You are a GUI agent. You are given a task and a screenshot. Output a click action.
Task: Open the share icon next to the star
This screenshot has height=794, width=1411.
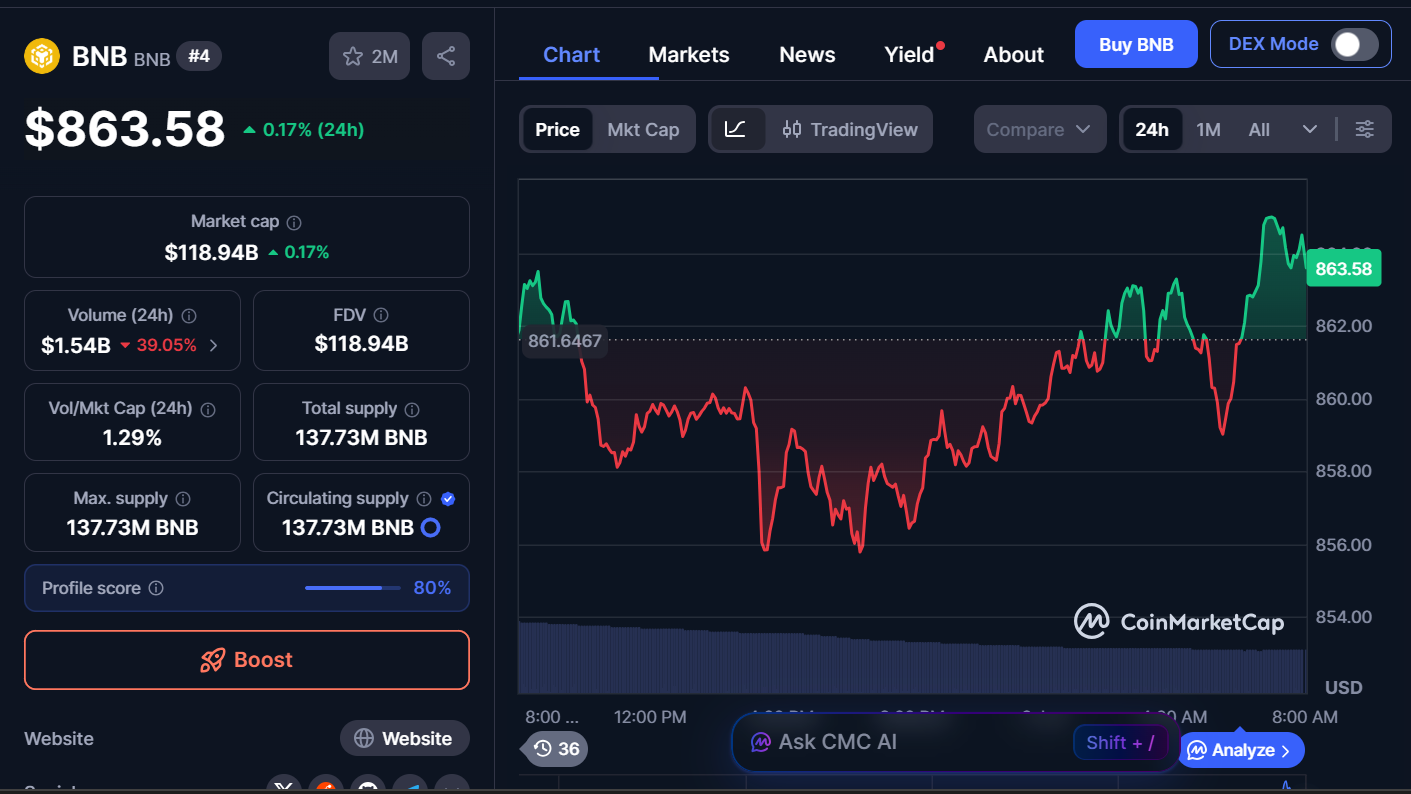(446, 55)
